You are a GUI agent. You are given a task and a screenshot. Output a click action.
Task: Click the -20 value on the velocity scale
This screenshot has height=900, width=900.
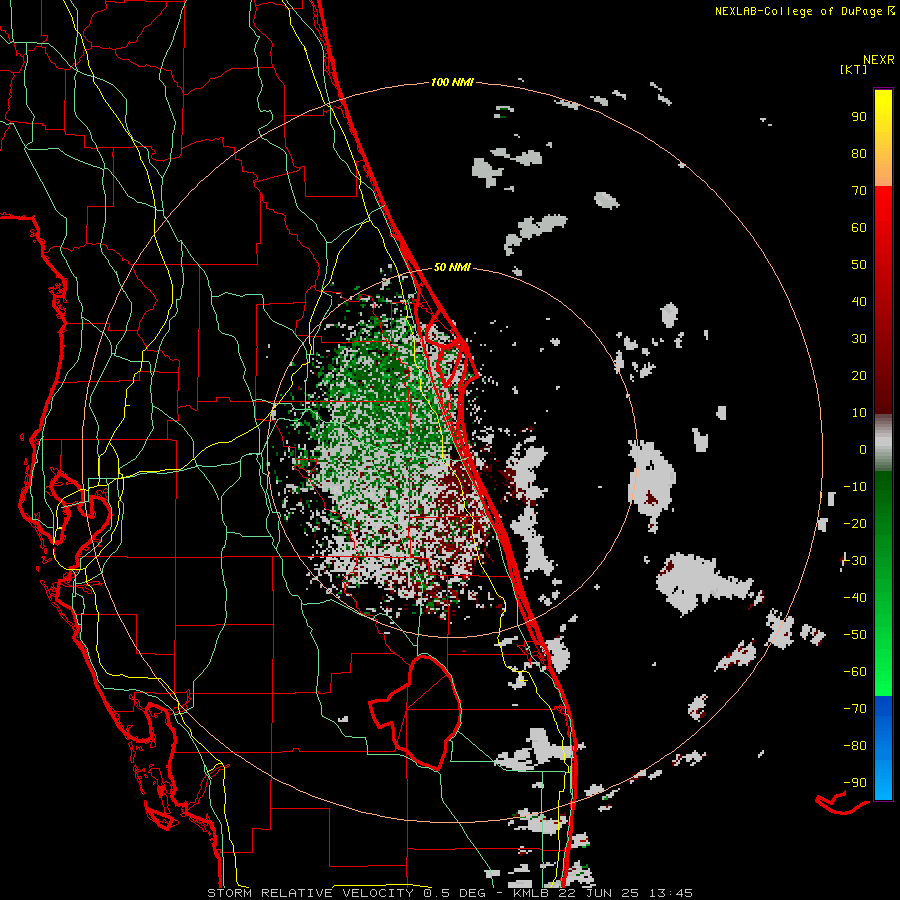(x=855, y=523)
